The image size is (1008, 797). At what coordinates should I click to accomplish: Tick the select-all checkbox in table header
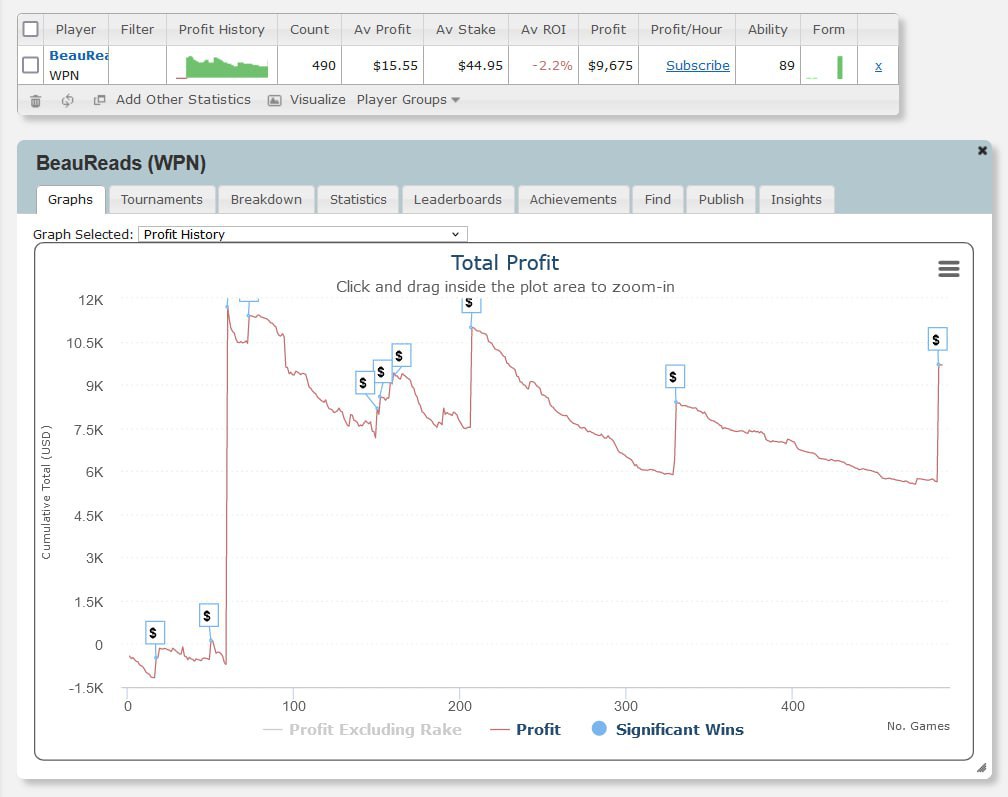pyautogui.click(x=31, y=29)
